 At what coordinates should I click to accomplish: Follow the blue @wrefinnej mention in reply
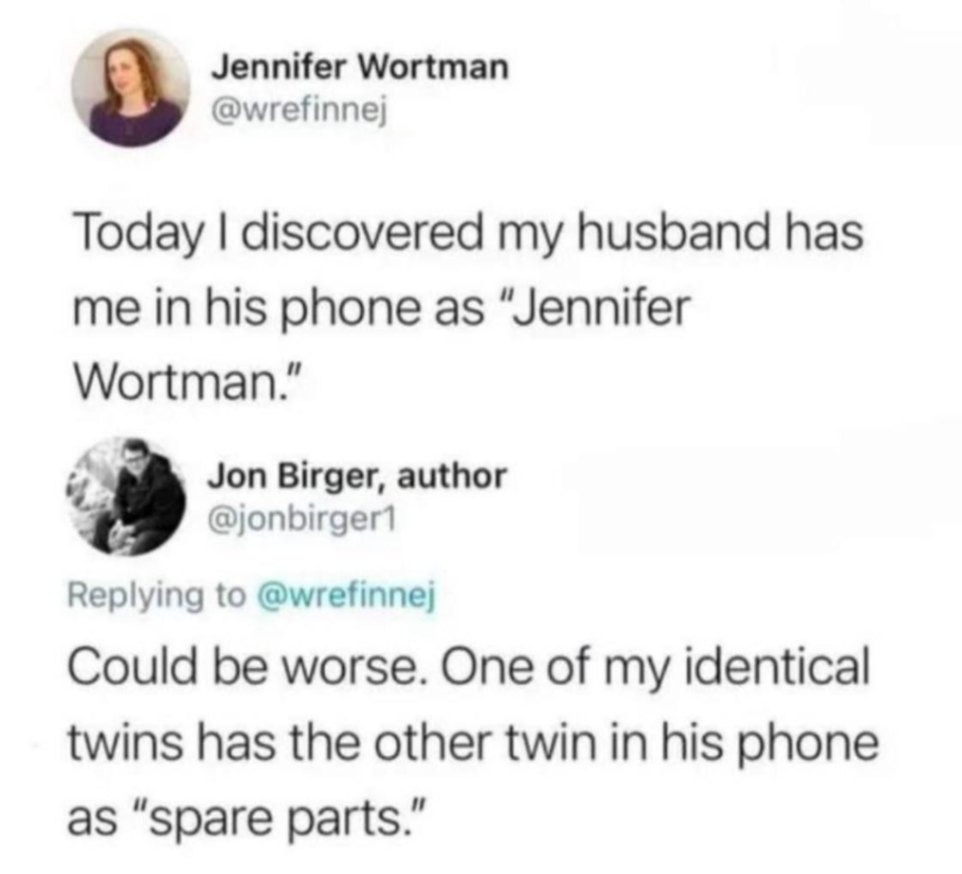pos(348,594)
